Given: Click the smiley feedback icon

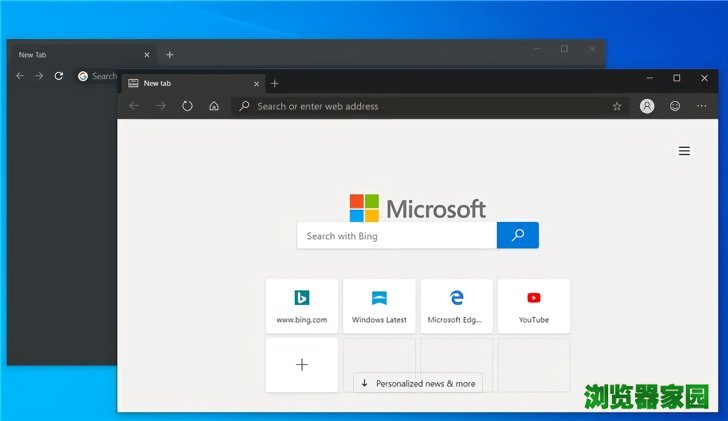Looking at the screenshot, I should [x=675, y=106].
